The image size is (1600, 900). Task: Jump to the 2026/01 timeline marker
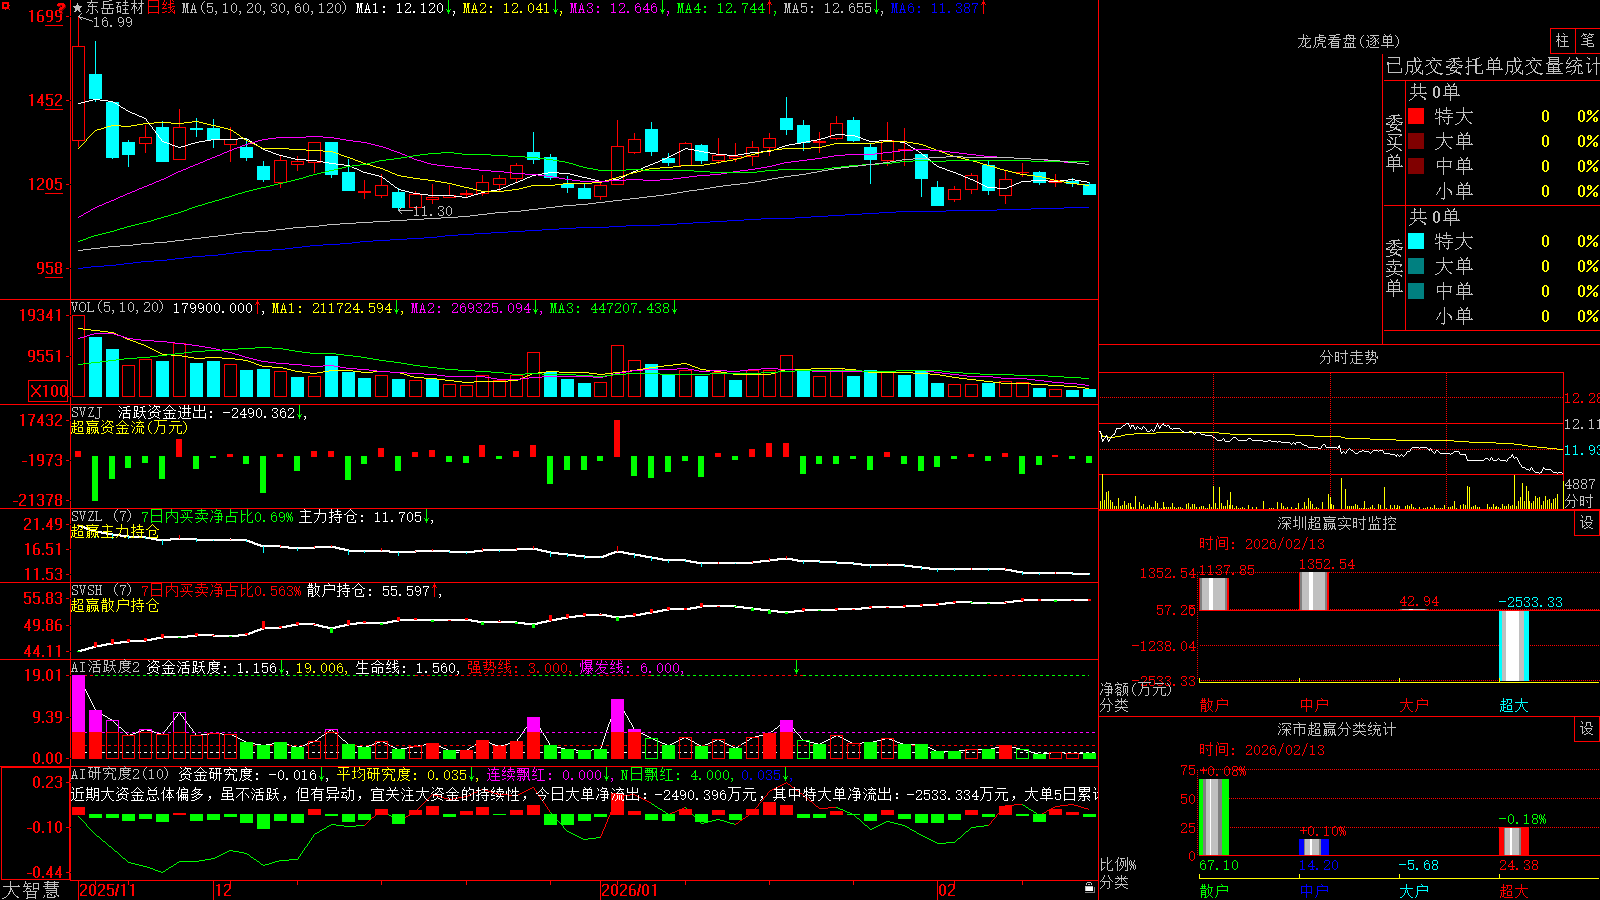[x=630, y=890]
